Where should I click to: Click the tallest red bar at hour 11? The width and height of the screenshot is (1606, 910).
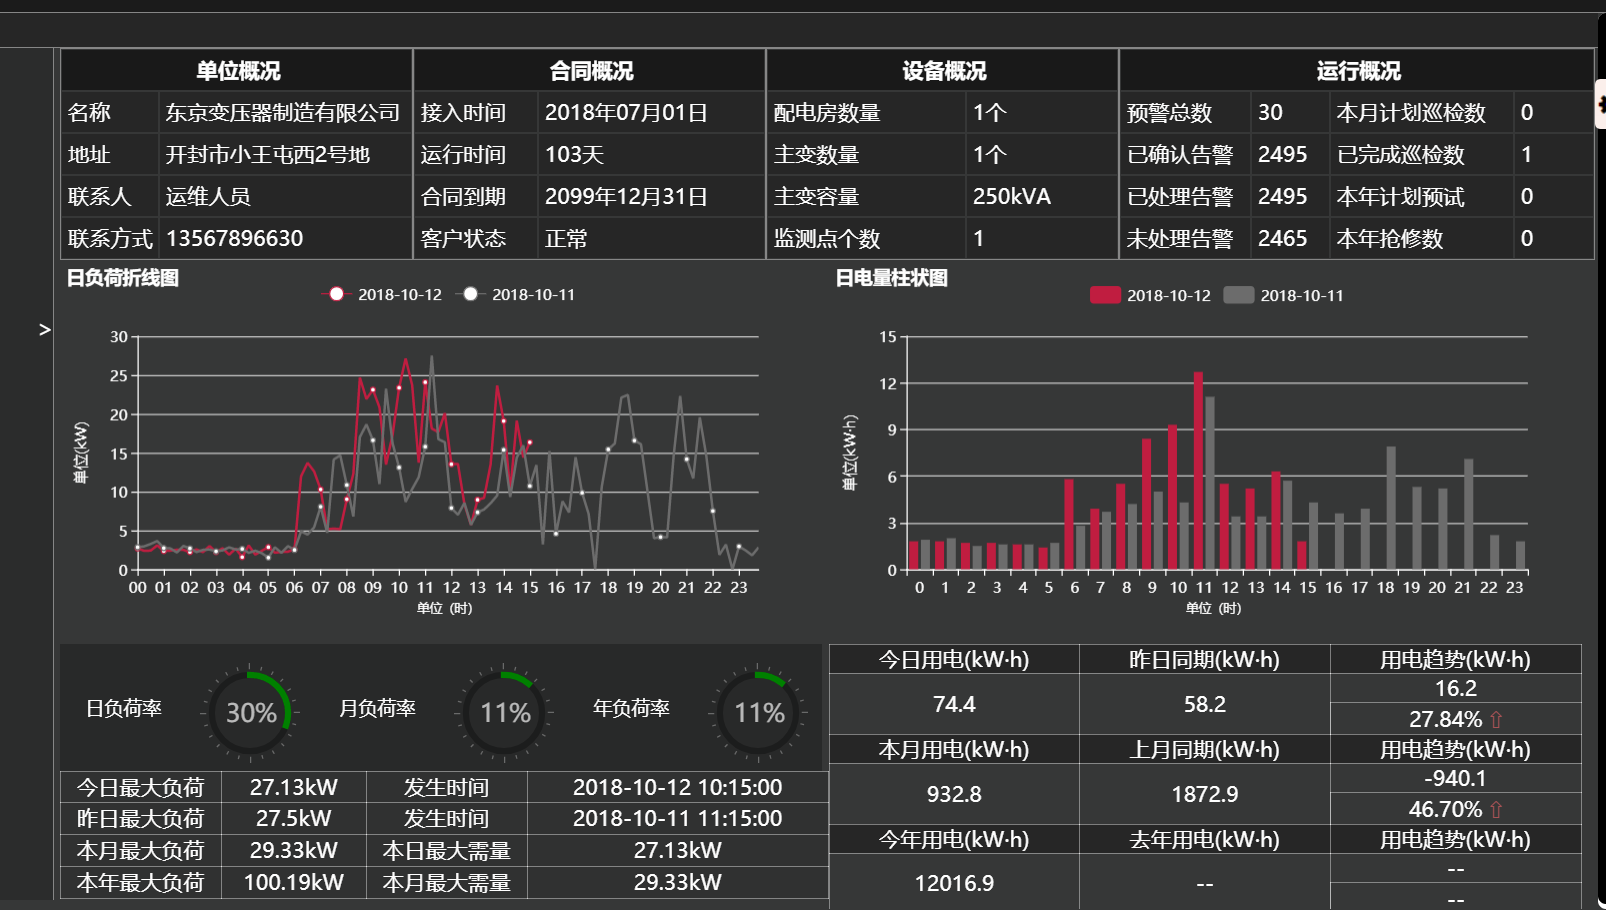[1198, 470]
